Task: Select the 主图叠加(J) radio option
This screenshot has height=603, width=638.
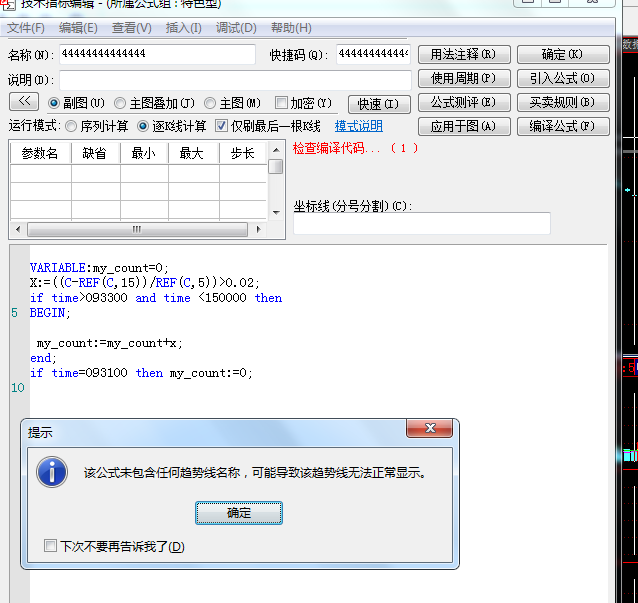Action: coord(120,103)
